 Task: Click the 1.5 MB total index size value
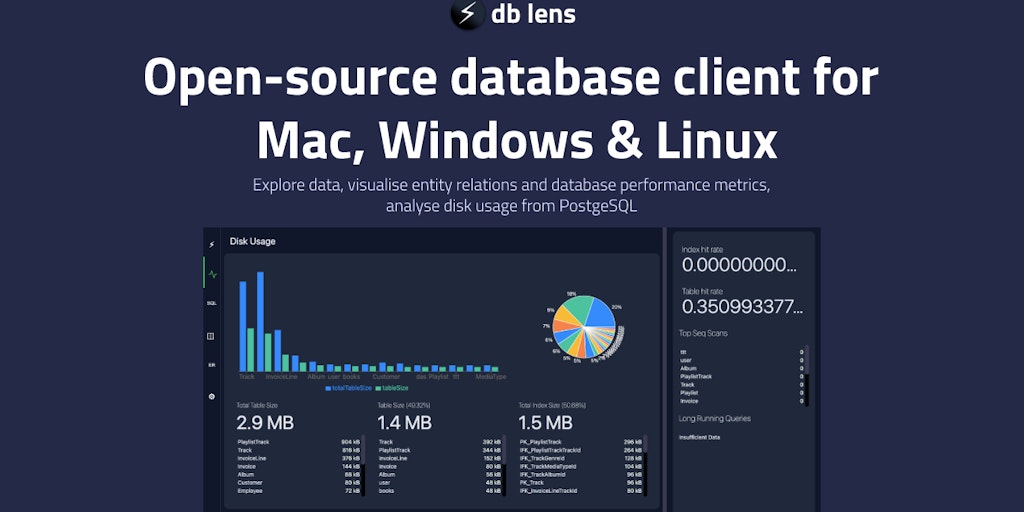point(545,423)
